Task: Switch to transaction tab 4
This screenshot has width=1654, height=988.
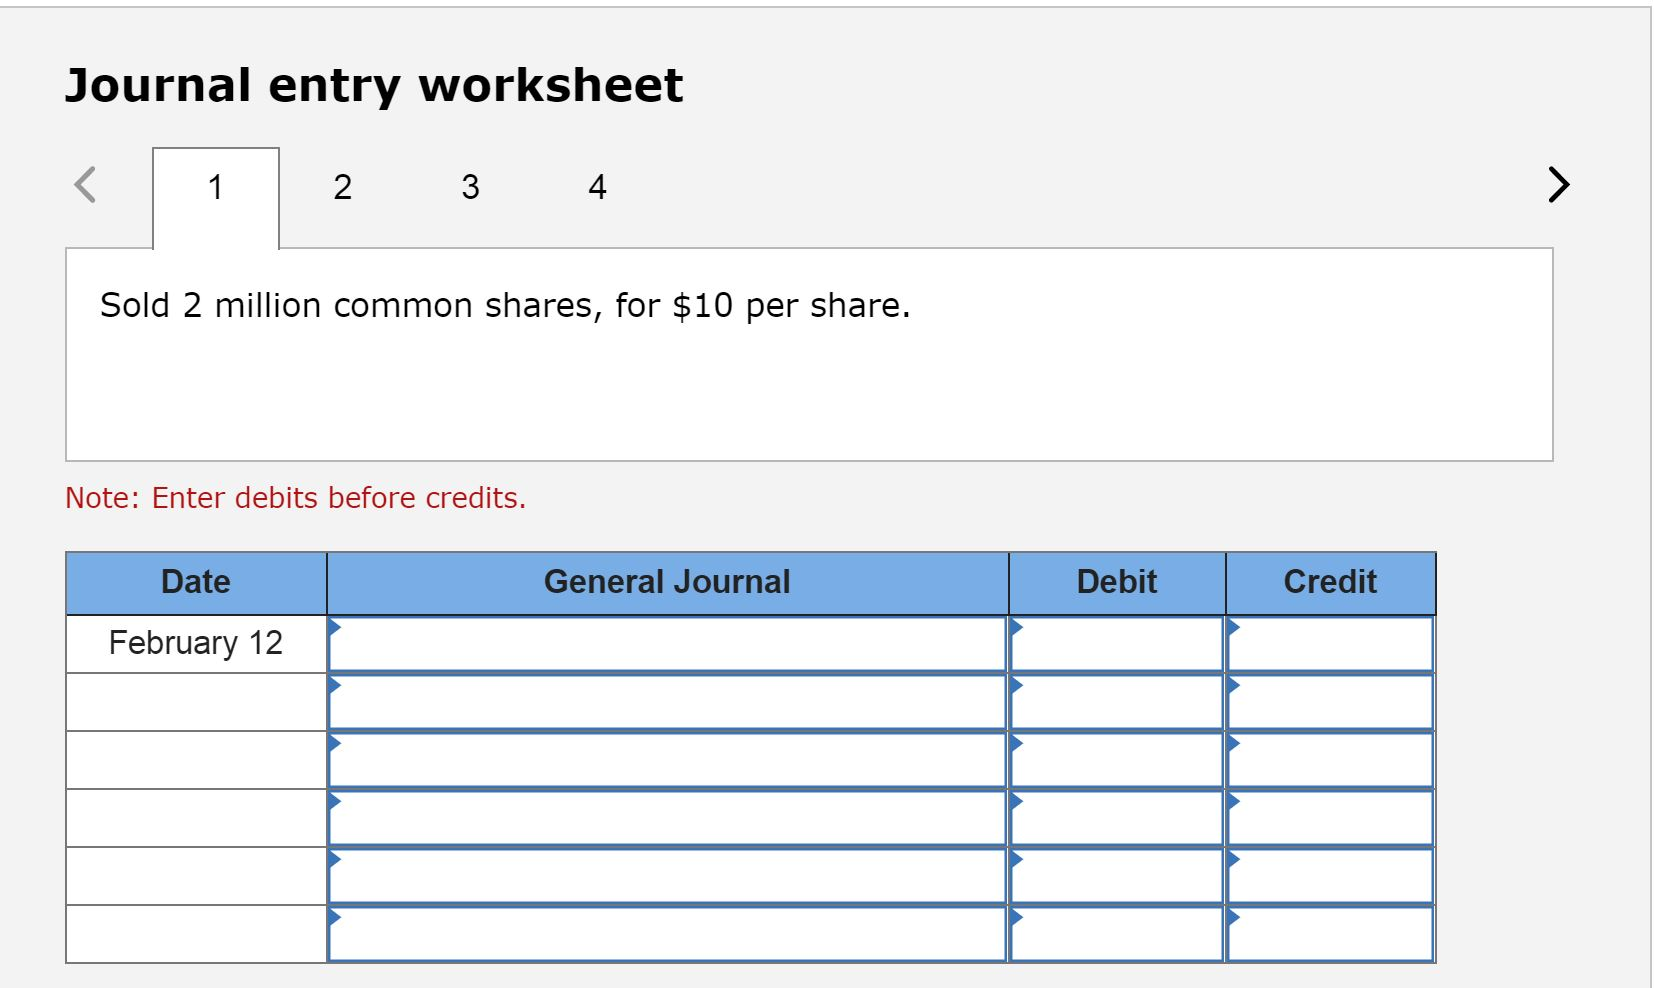Action: tap(596, 187)
